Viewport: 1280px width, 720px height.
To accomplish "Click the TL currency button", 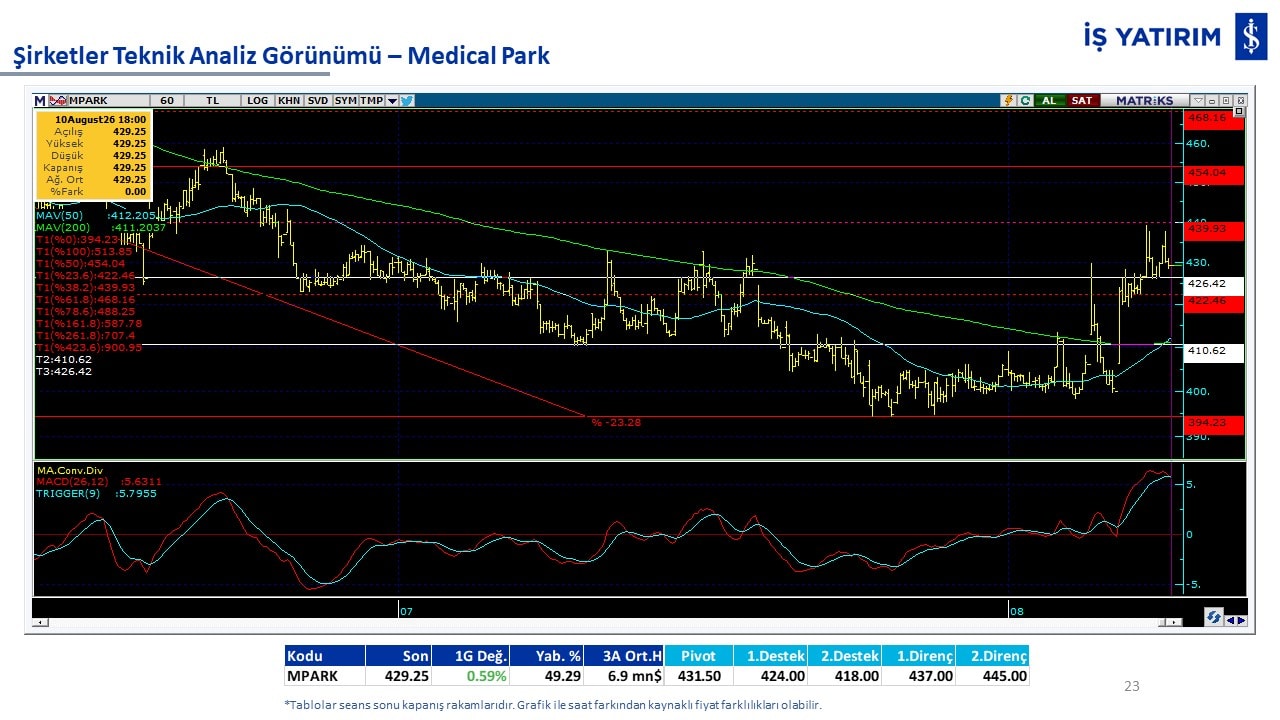I will 213,101.
